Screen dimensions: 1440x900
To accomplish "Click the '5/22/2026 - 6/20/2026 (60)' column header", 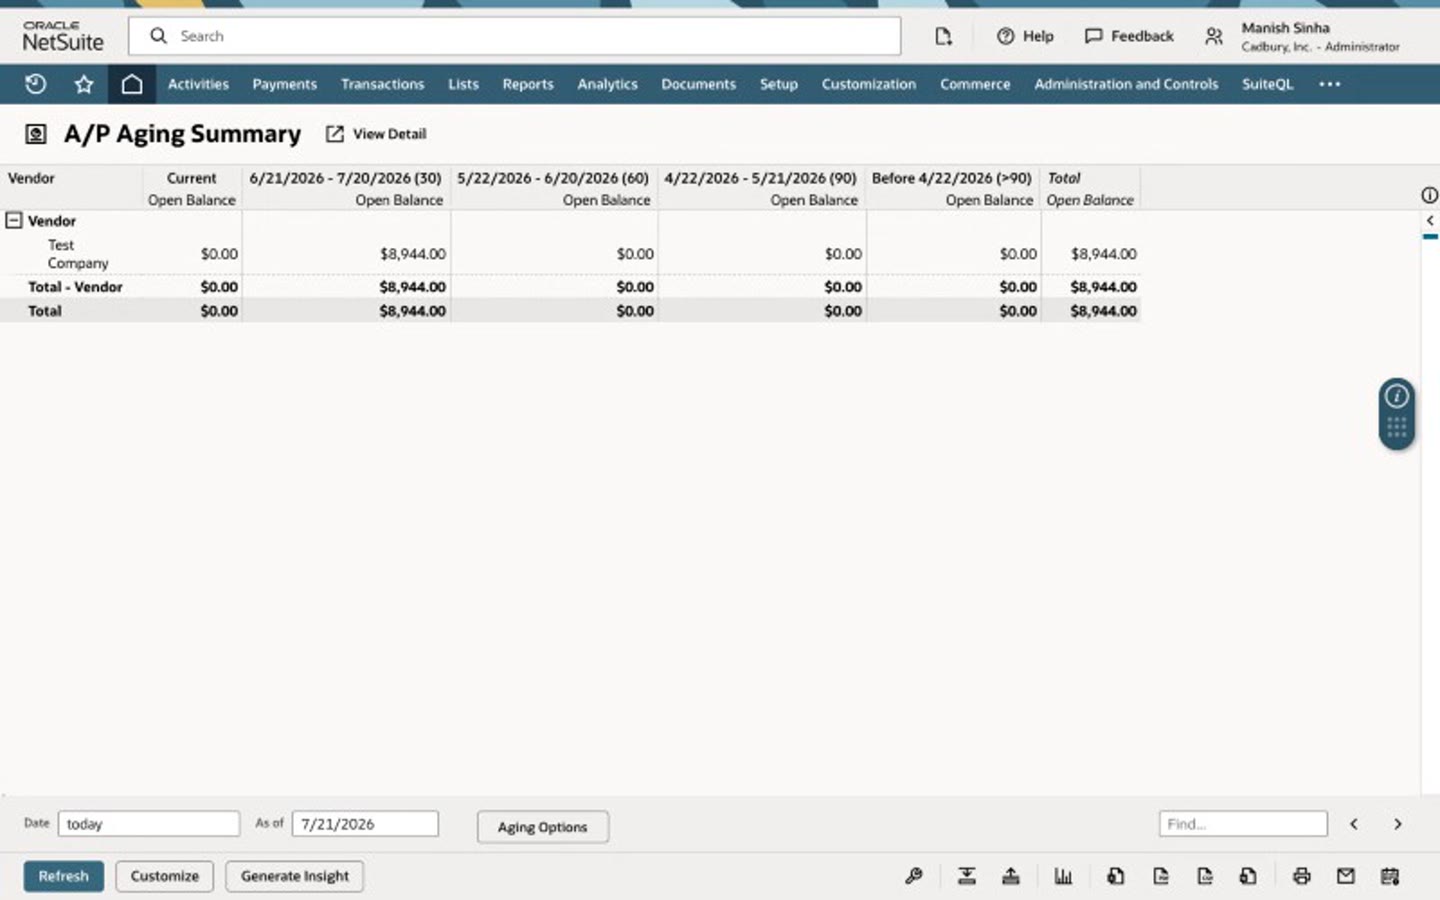I will point(553,178).
